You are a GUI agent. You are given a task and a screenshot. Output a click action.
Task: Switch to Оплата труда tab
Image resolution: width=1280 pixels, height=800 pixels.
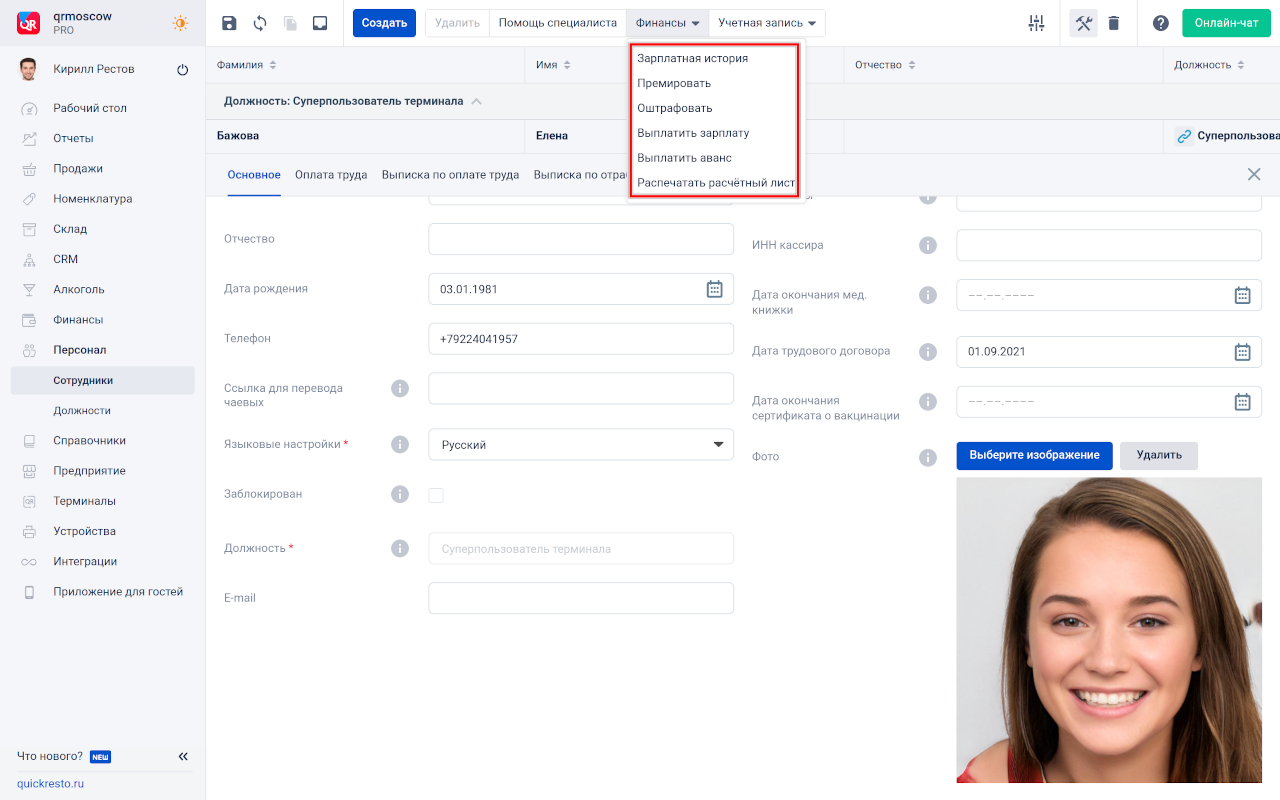pos(331,174)
